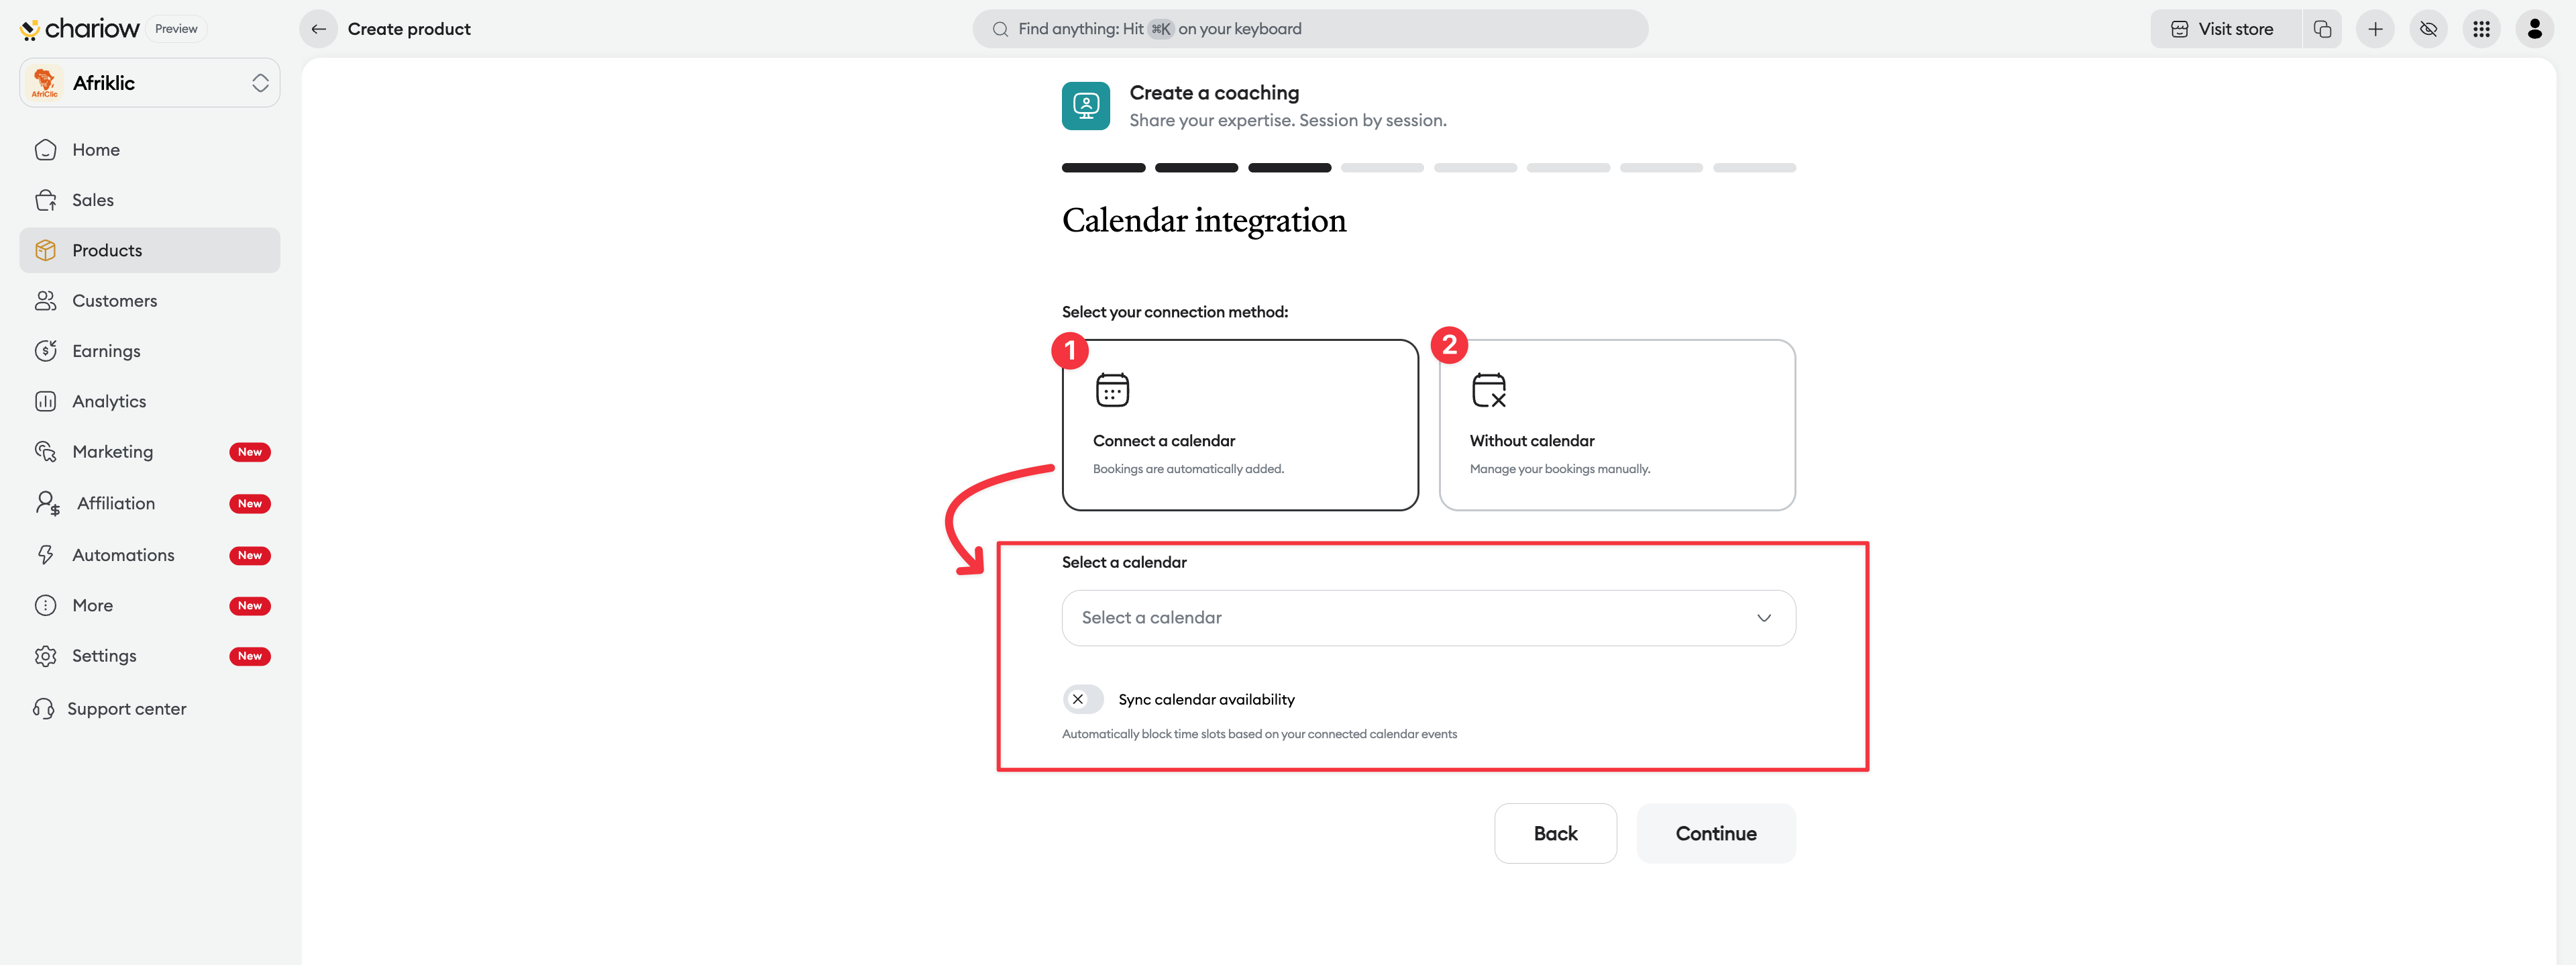Click the copy store link icon

(x=2322, y=29)
